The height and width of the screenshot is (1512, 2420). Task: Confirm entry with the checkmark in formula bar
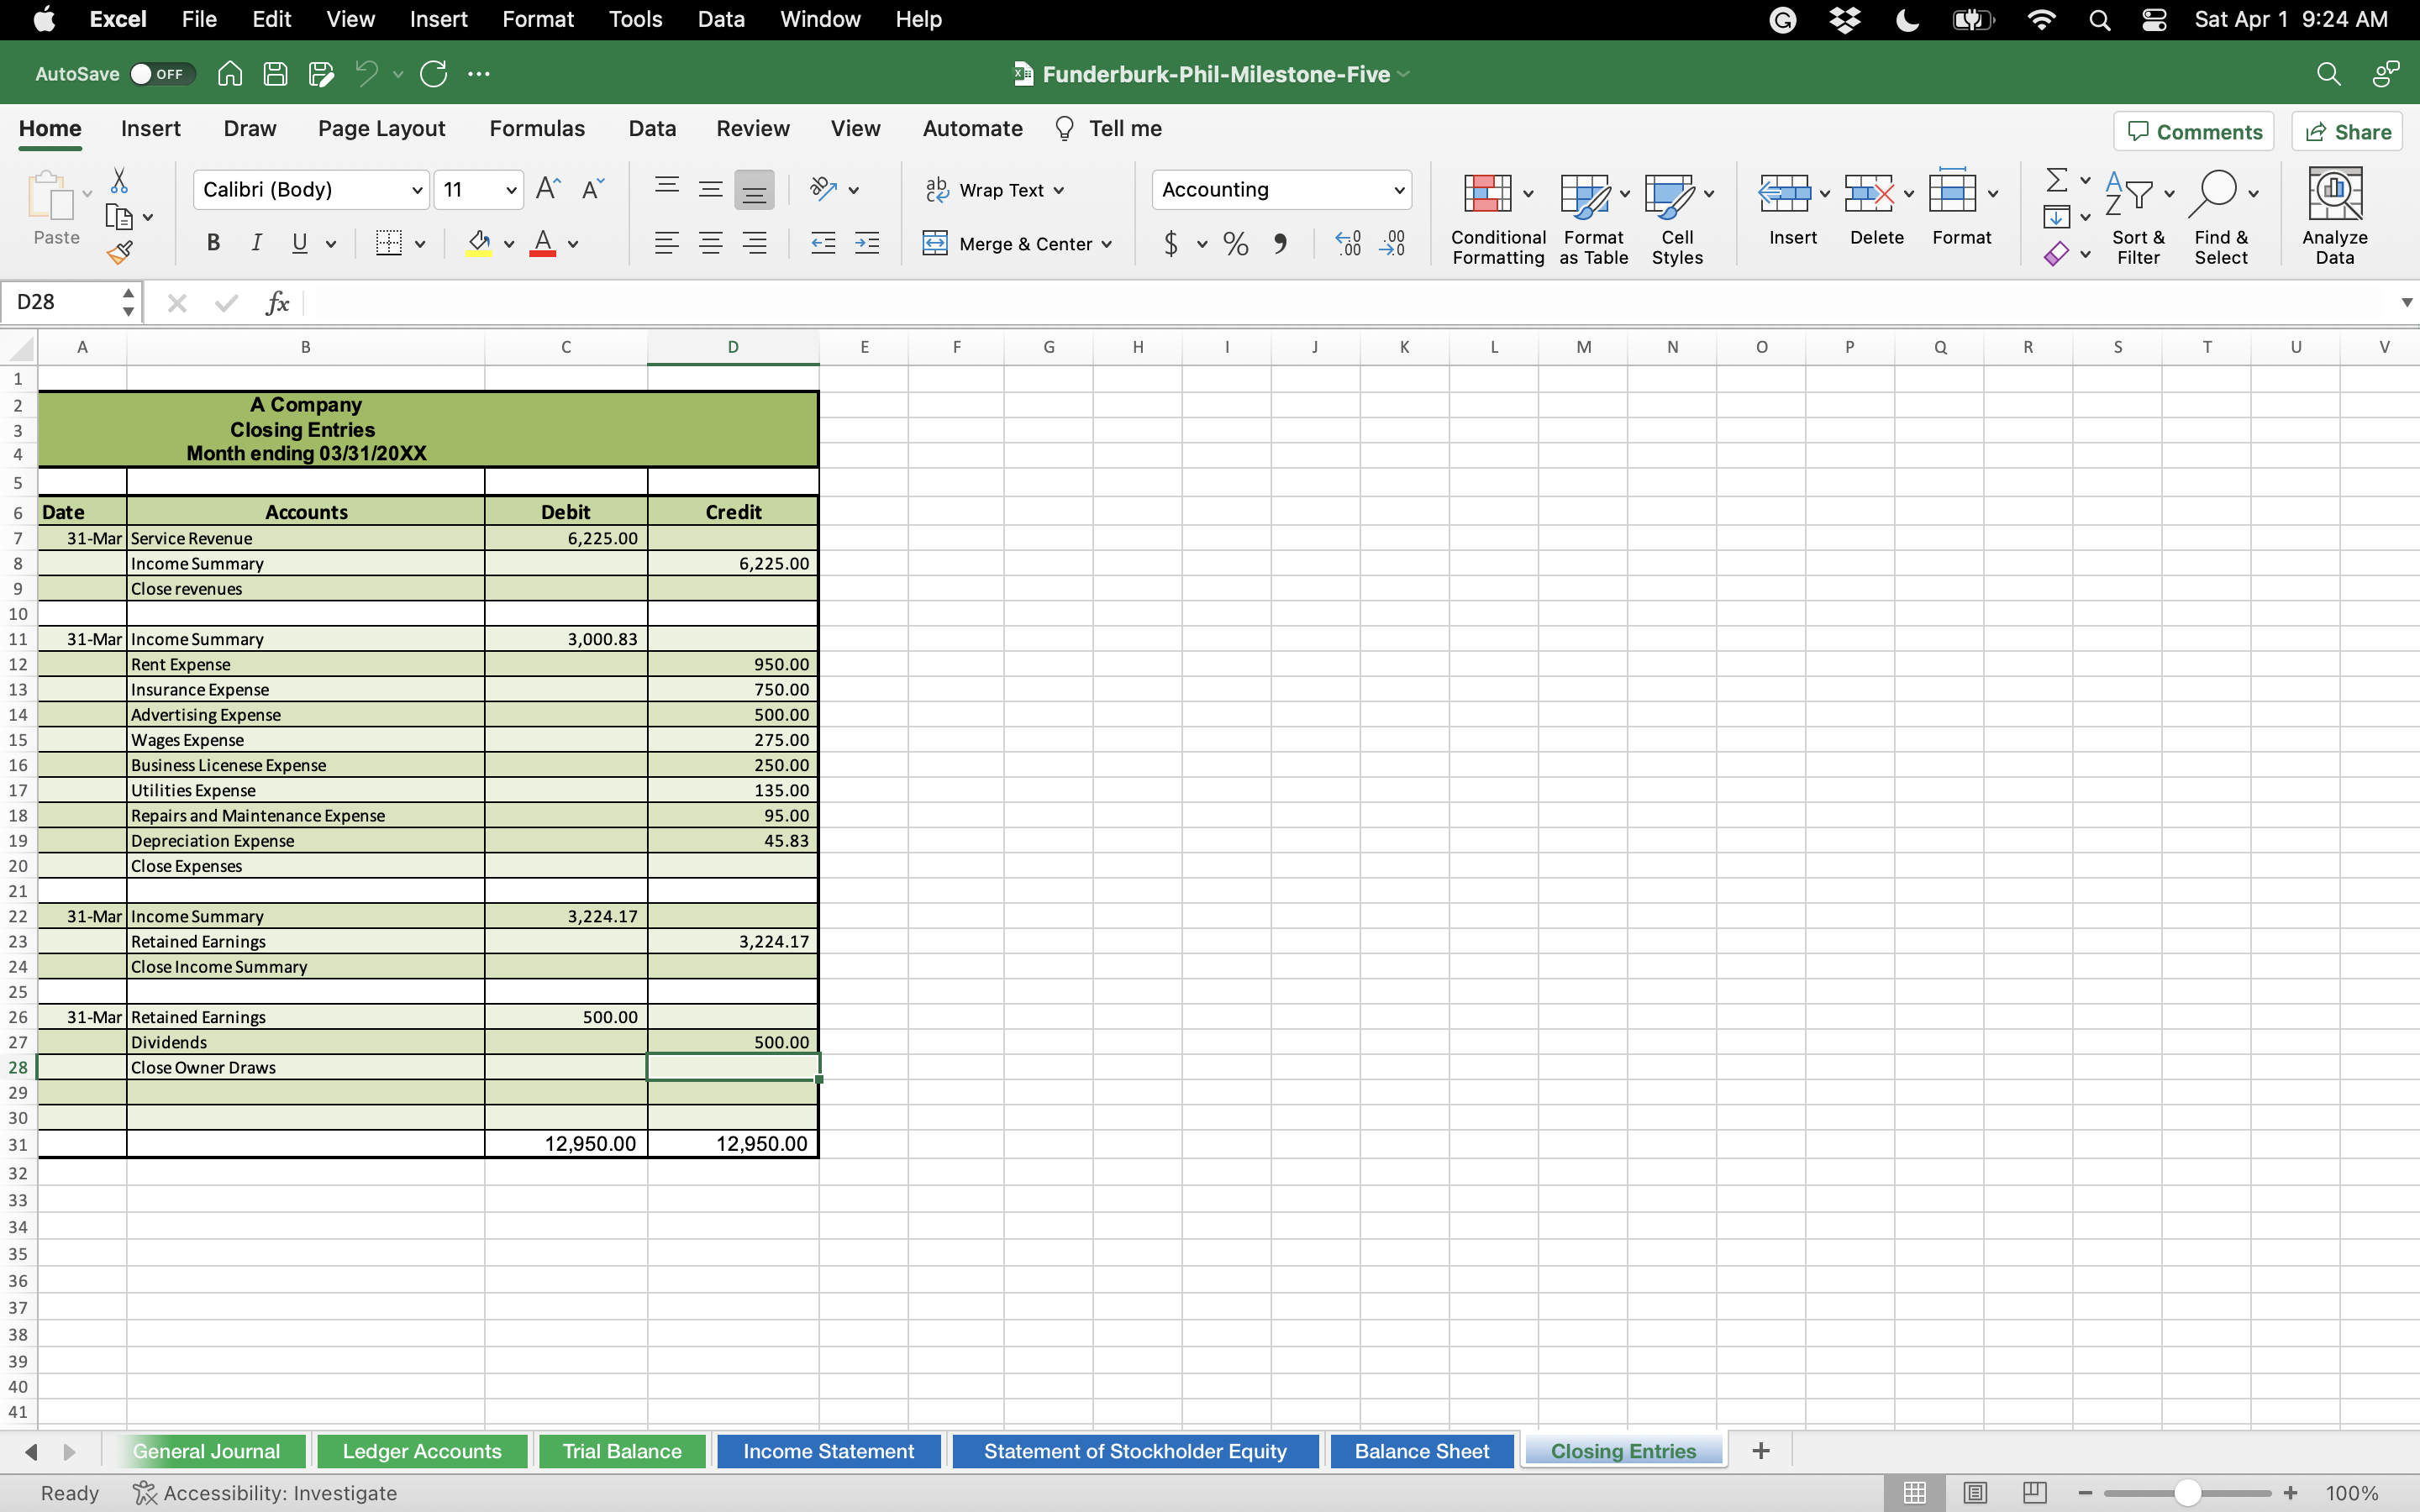(x=225, y=302)
